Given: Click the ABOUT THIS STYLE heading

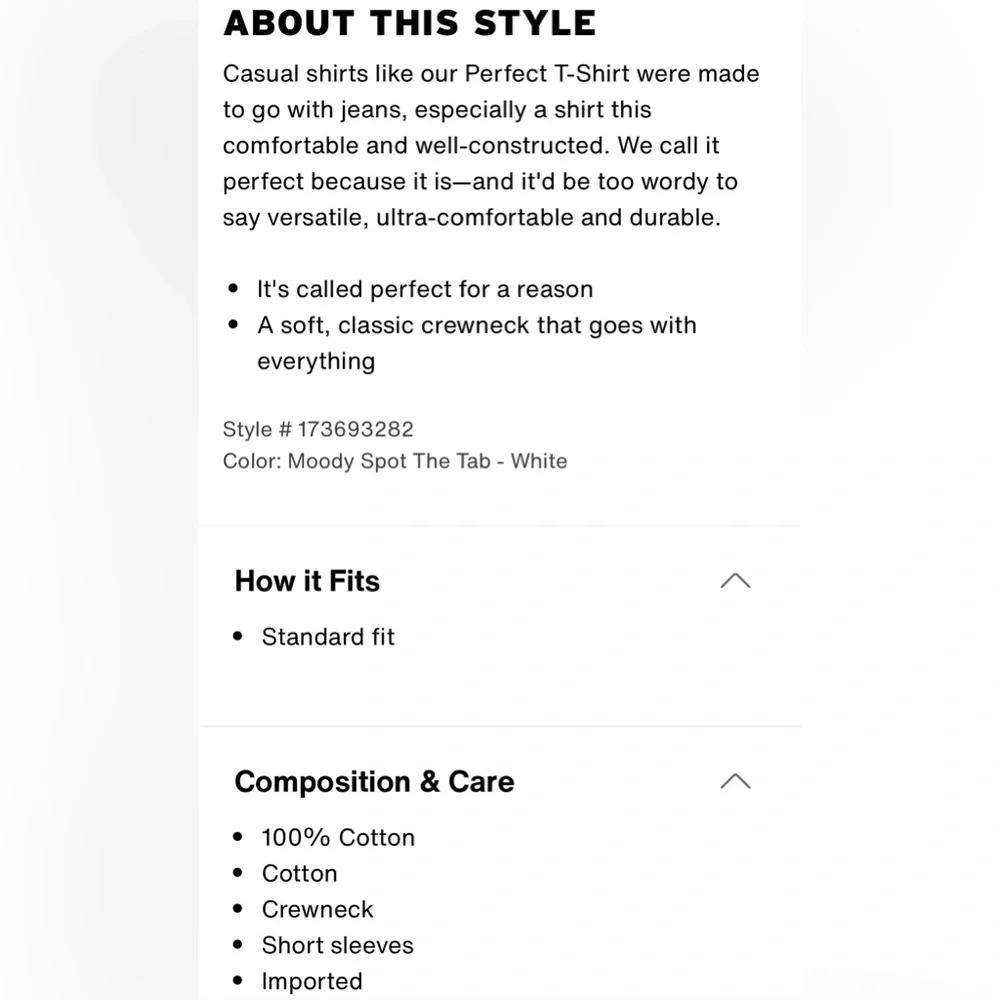Looking at the screenshot, I should click(409, 22).
